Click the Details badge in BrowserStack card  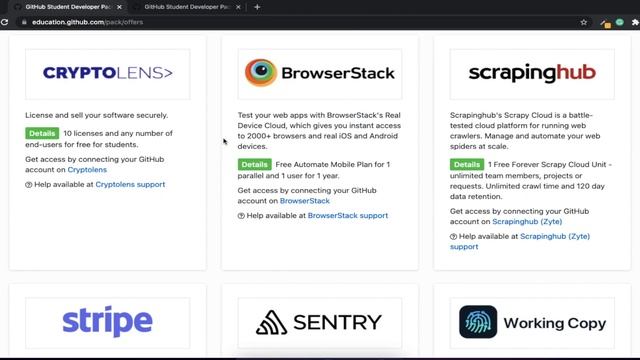click(255, 164)
